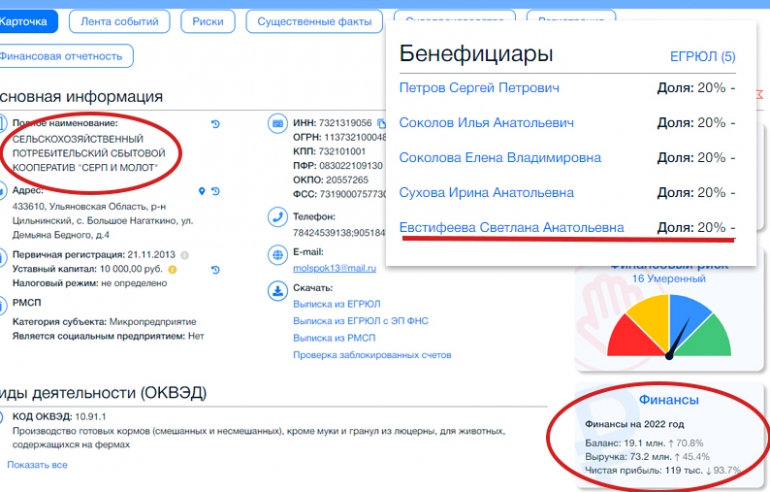This screenshot has height=492, width=770.
Task: Open beneficiary Петров Сергей Петрович
Action: click(x=479, y=88)
